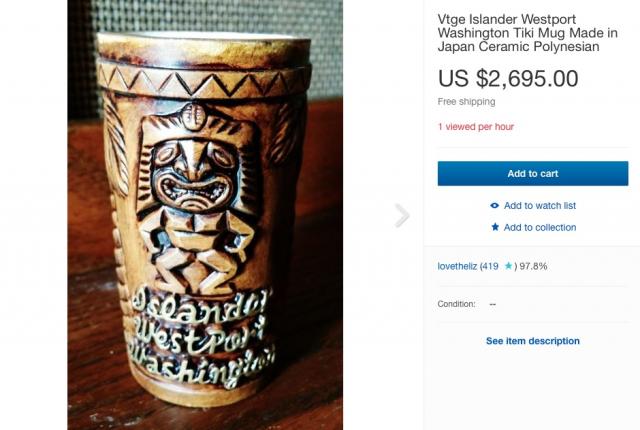Screen dimensions: 640x430
Task: Click the Vtge Islander Westport listing title
Action: coord(527,32)
